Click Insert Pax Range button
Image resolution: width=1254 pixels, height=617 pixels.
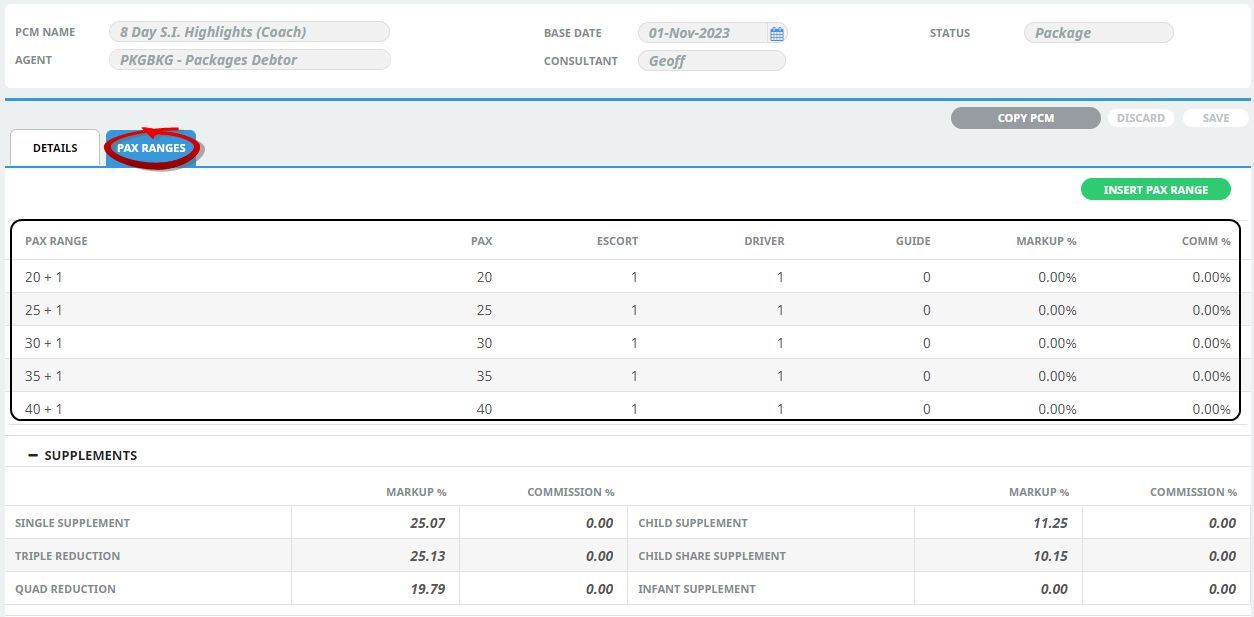(x=1156, y=189)
